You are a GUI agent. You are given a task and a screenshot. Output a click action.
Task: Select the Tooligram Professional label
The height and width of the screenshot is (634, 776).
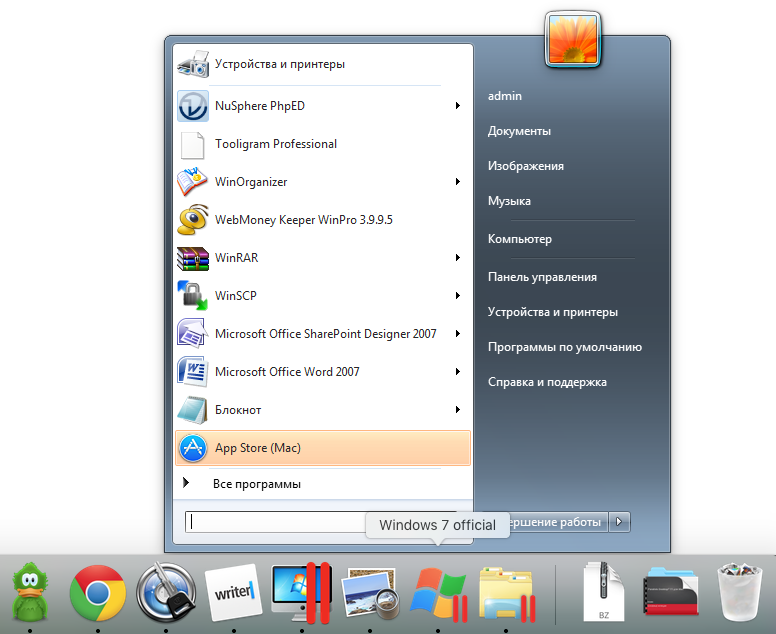coord(276,144)
